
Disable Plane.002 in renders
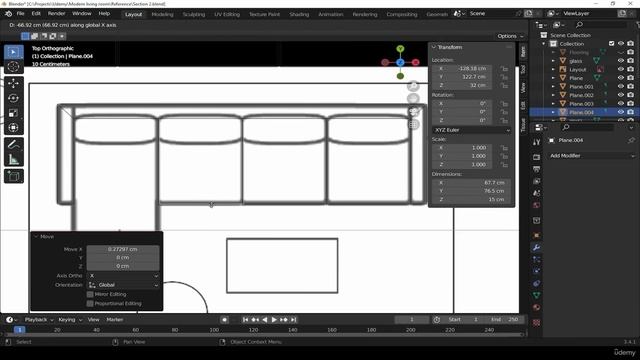631,95
